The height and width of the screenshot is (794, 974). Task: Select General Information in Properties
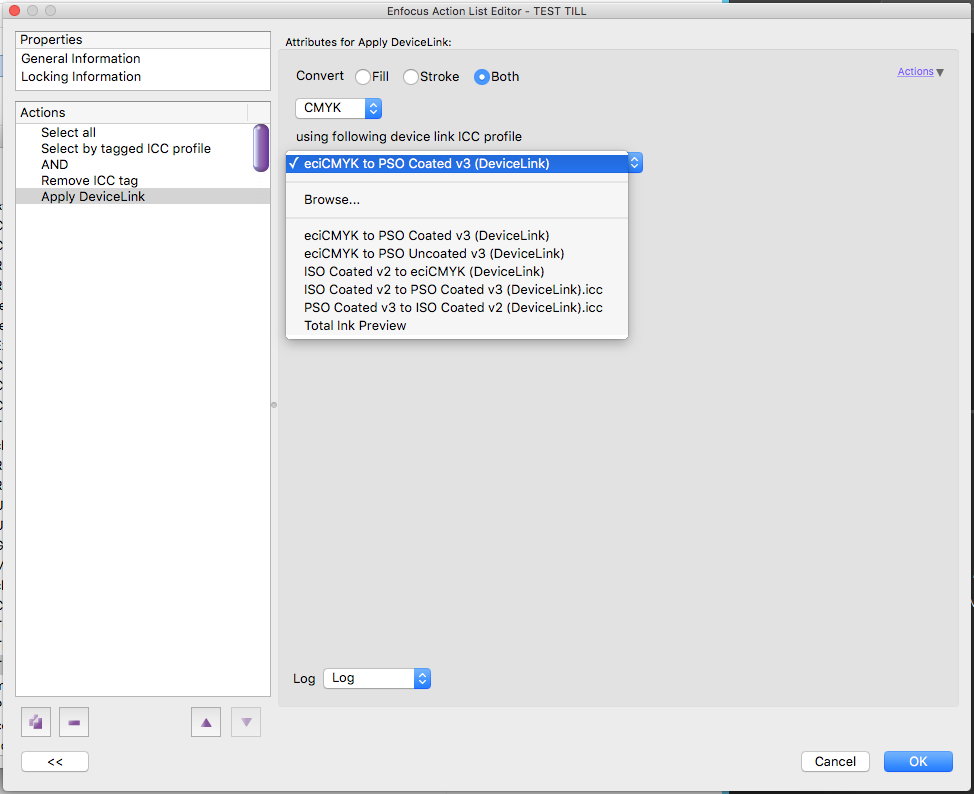click(143, 58)
